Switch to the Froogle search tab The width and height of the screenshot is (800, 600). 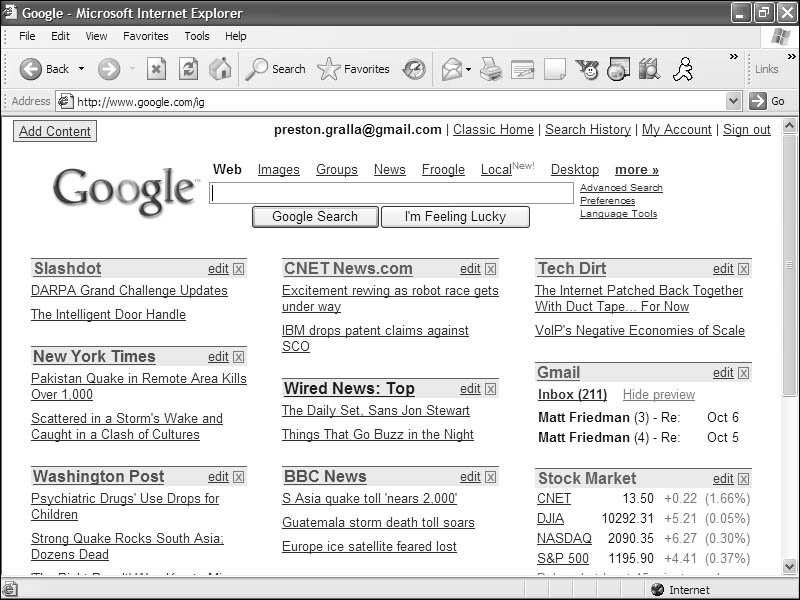click(x=443, y=170)
